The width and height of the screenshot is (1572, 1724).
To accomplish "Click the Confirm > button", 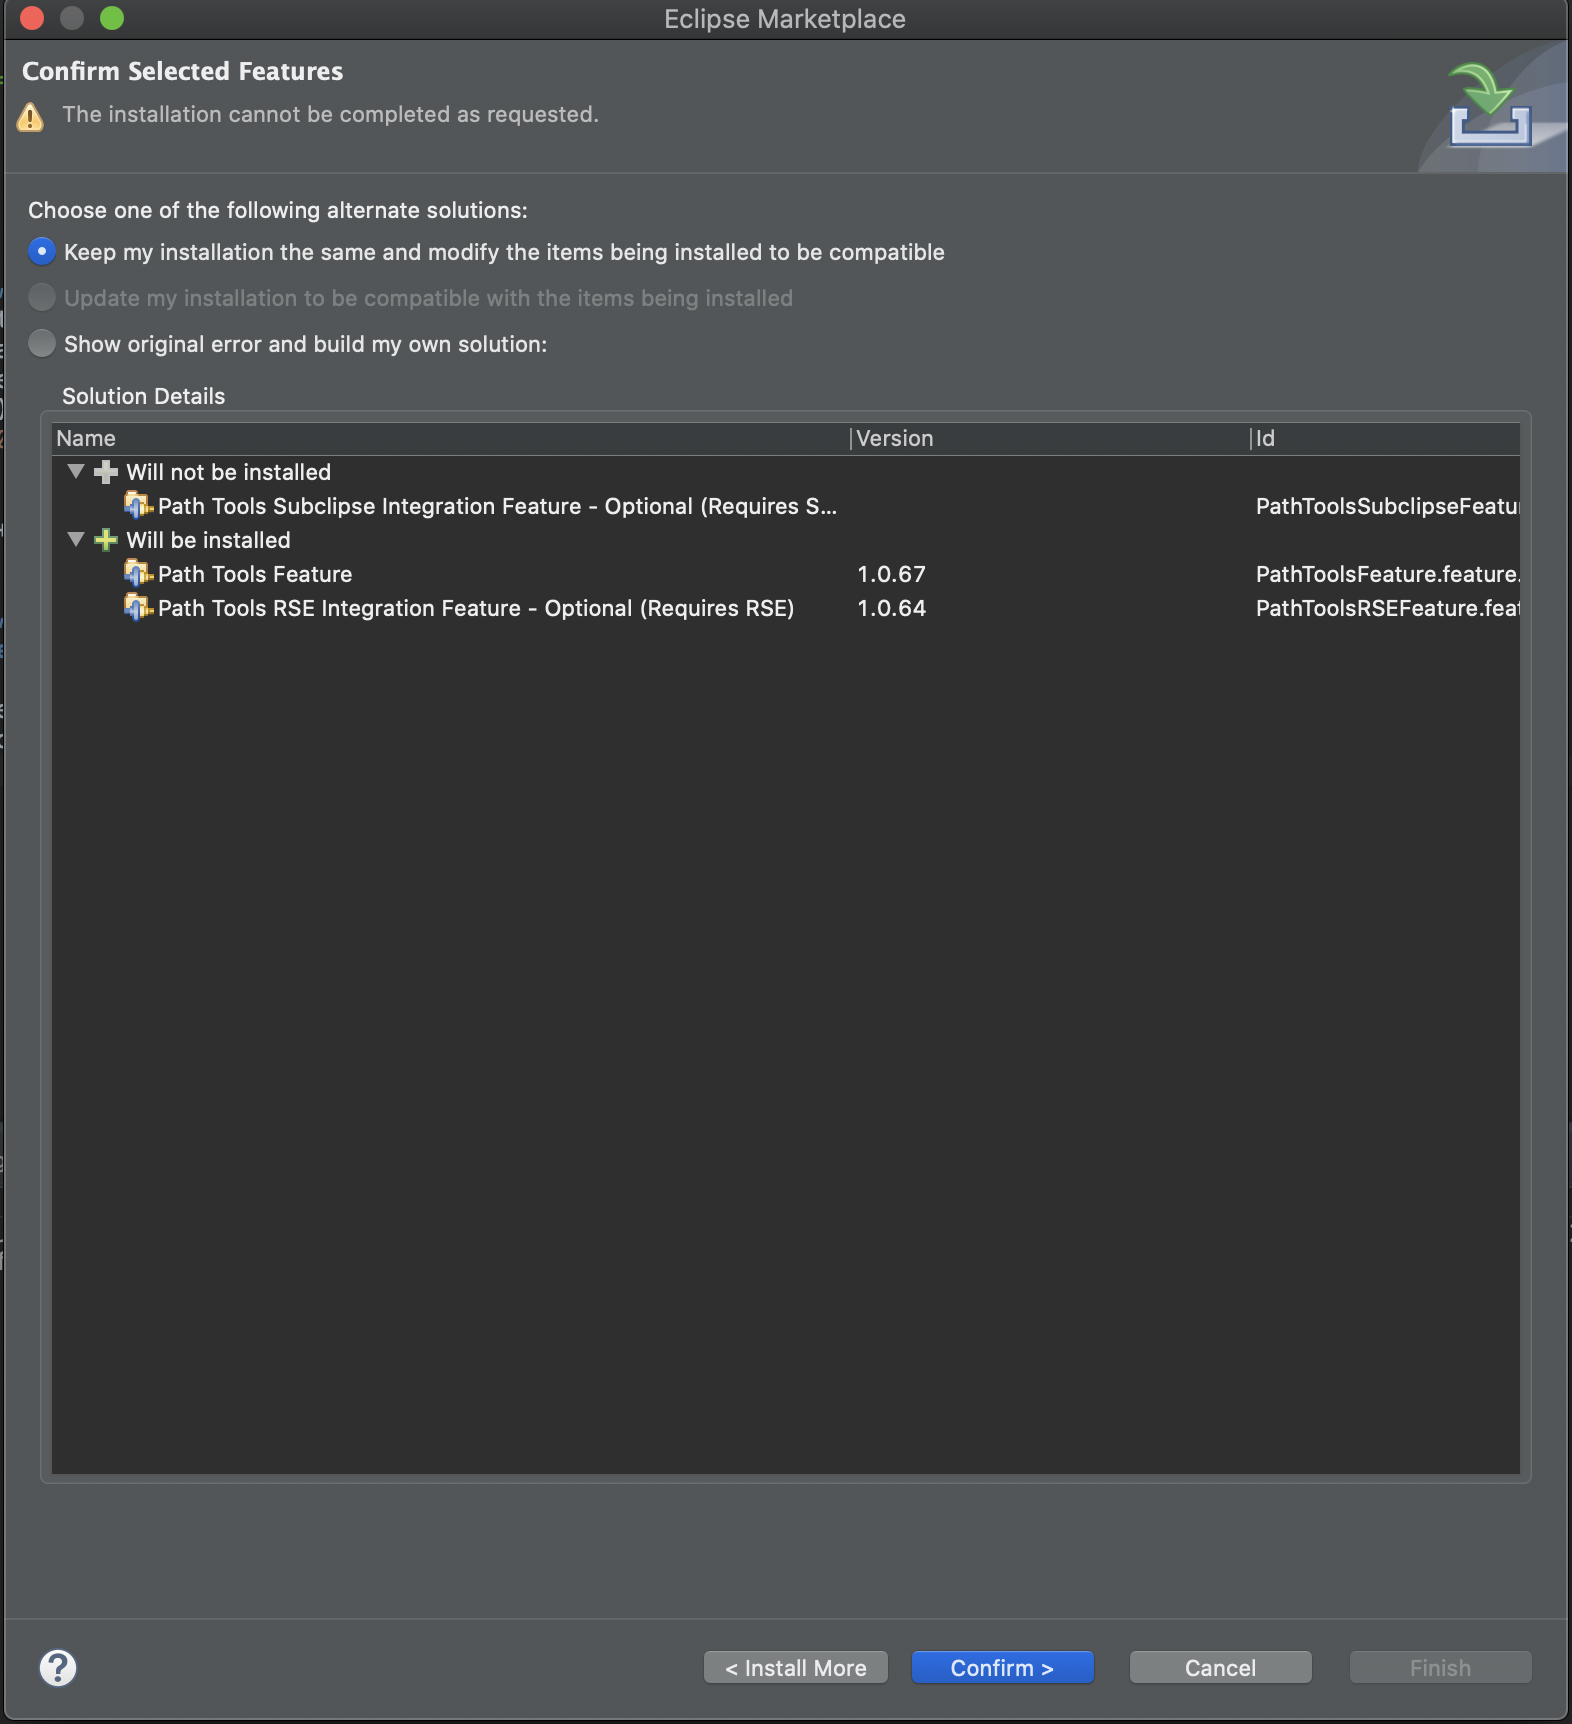I will click(1002, 1668).
